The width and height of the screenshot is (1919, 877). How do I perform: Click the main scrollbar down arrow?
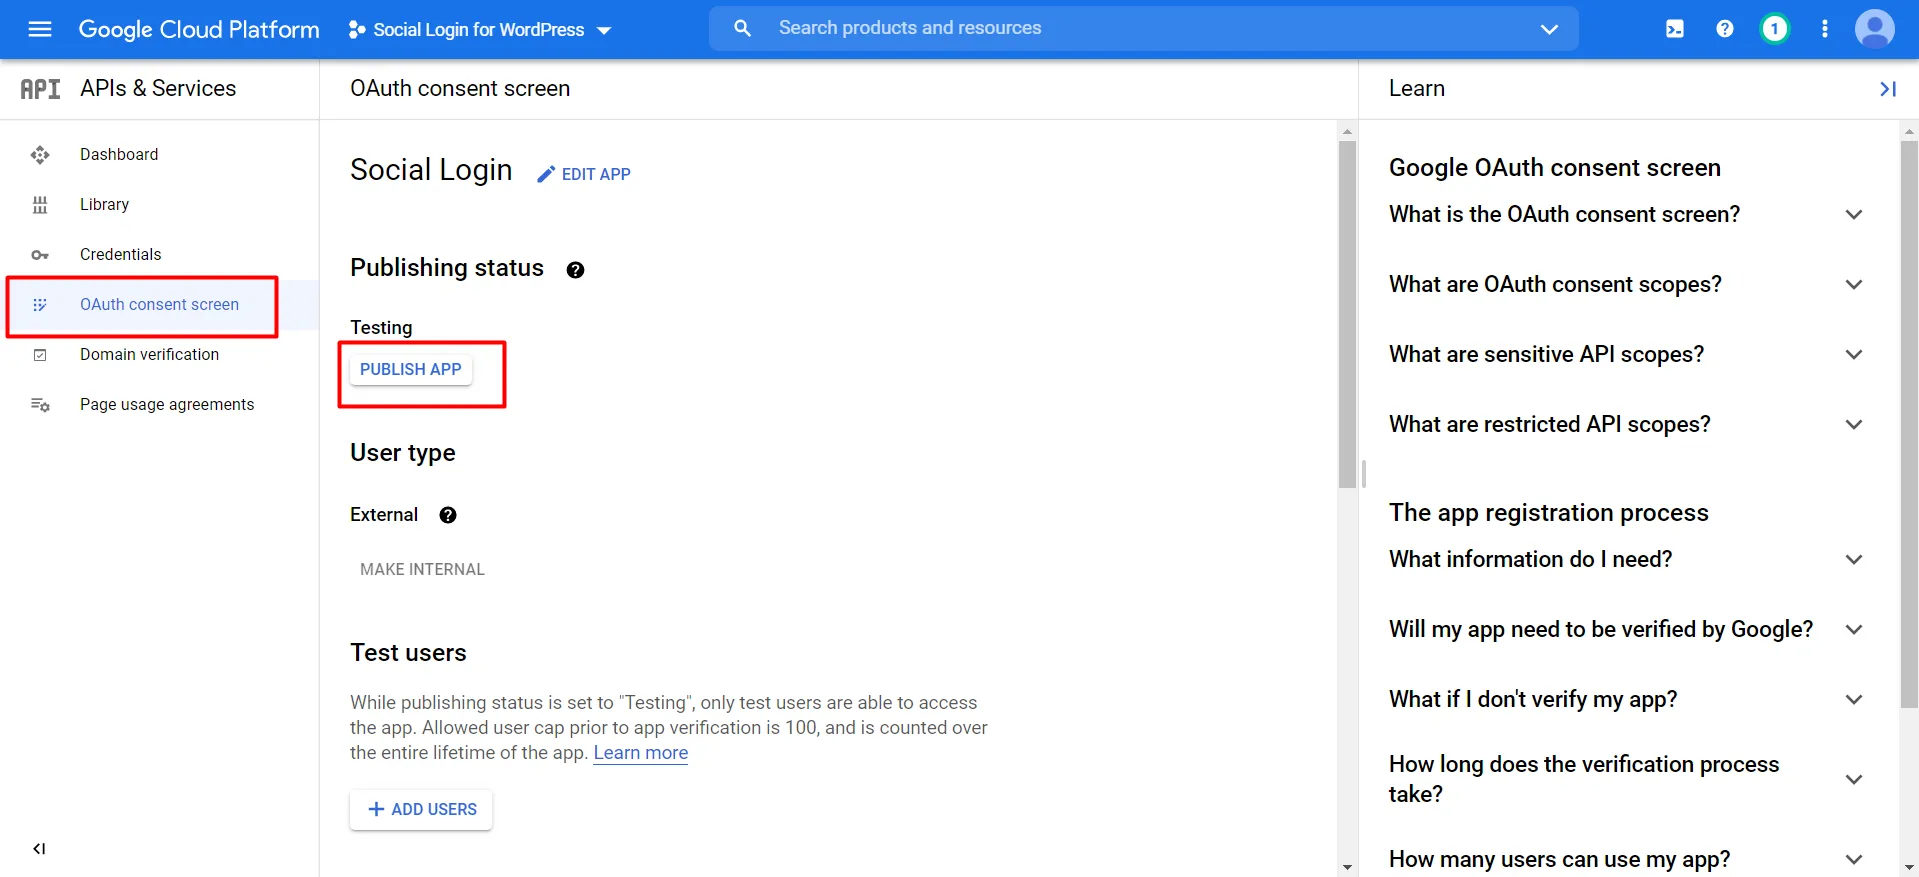(x=1347, y=868)
